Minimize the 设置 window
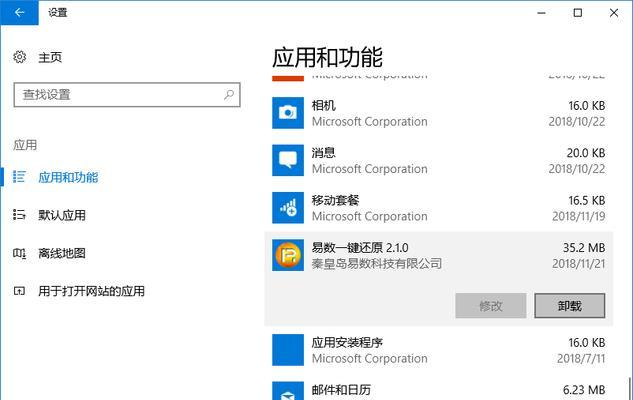The image size is (633, 400). tap(542, 13)
